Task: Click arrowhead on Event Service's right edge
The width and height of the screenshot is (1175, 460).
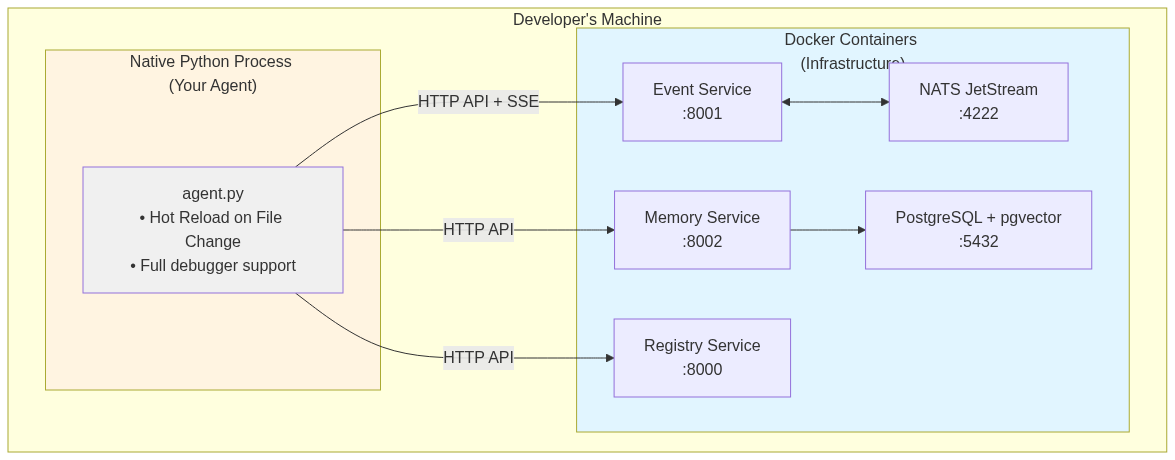Action: tap(787, 102)
